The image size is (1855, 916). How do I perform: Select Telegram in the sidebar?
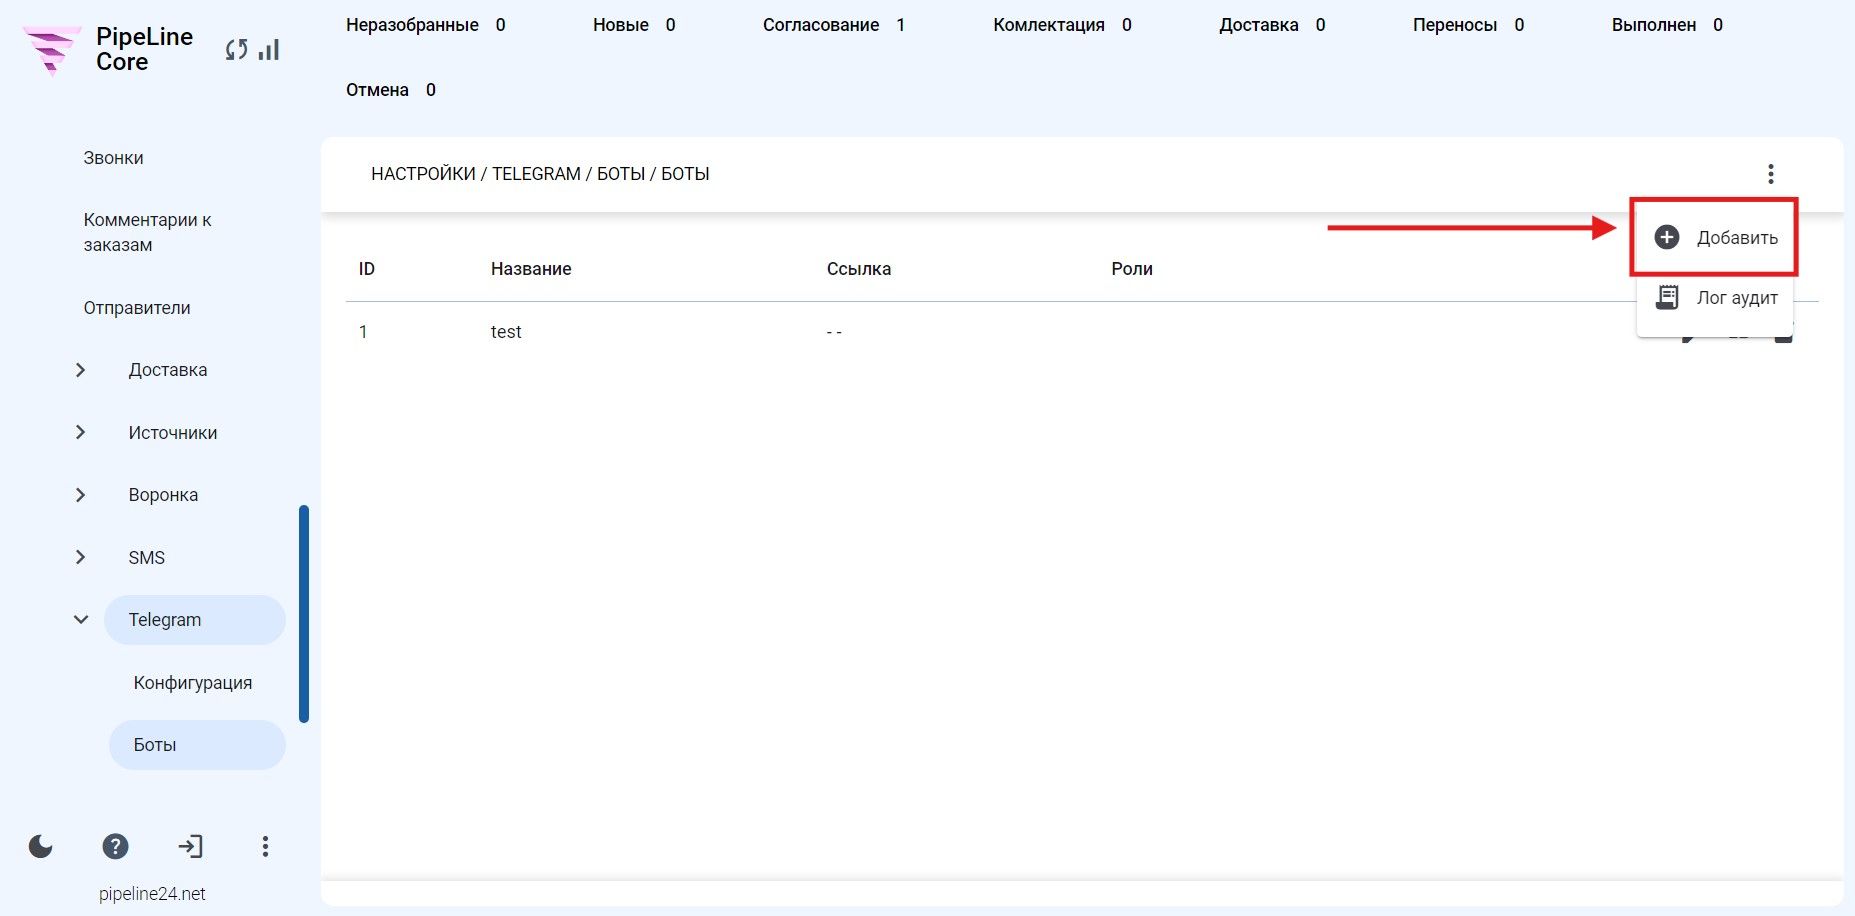[195, 620]
